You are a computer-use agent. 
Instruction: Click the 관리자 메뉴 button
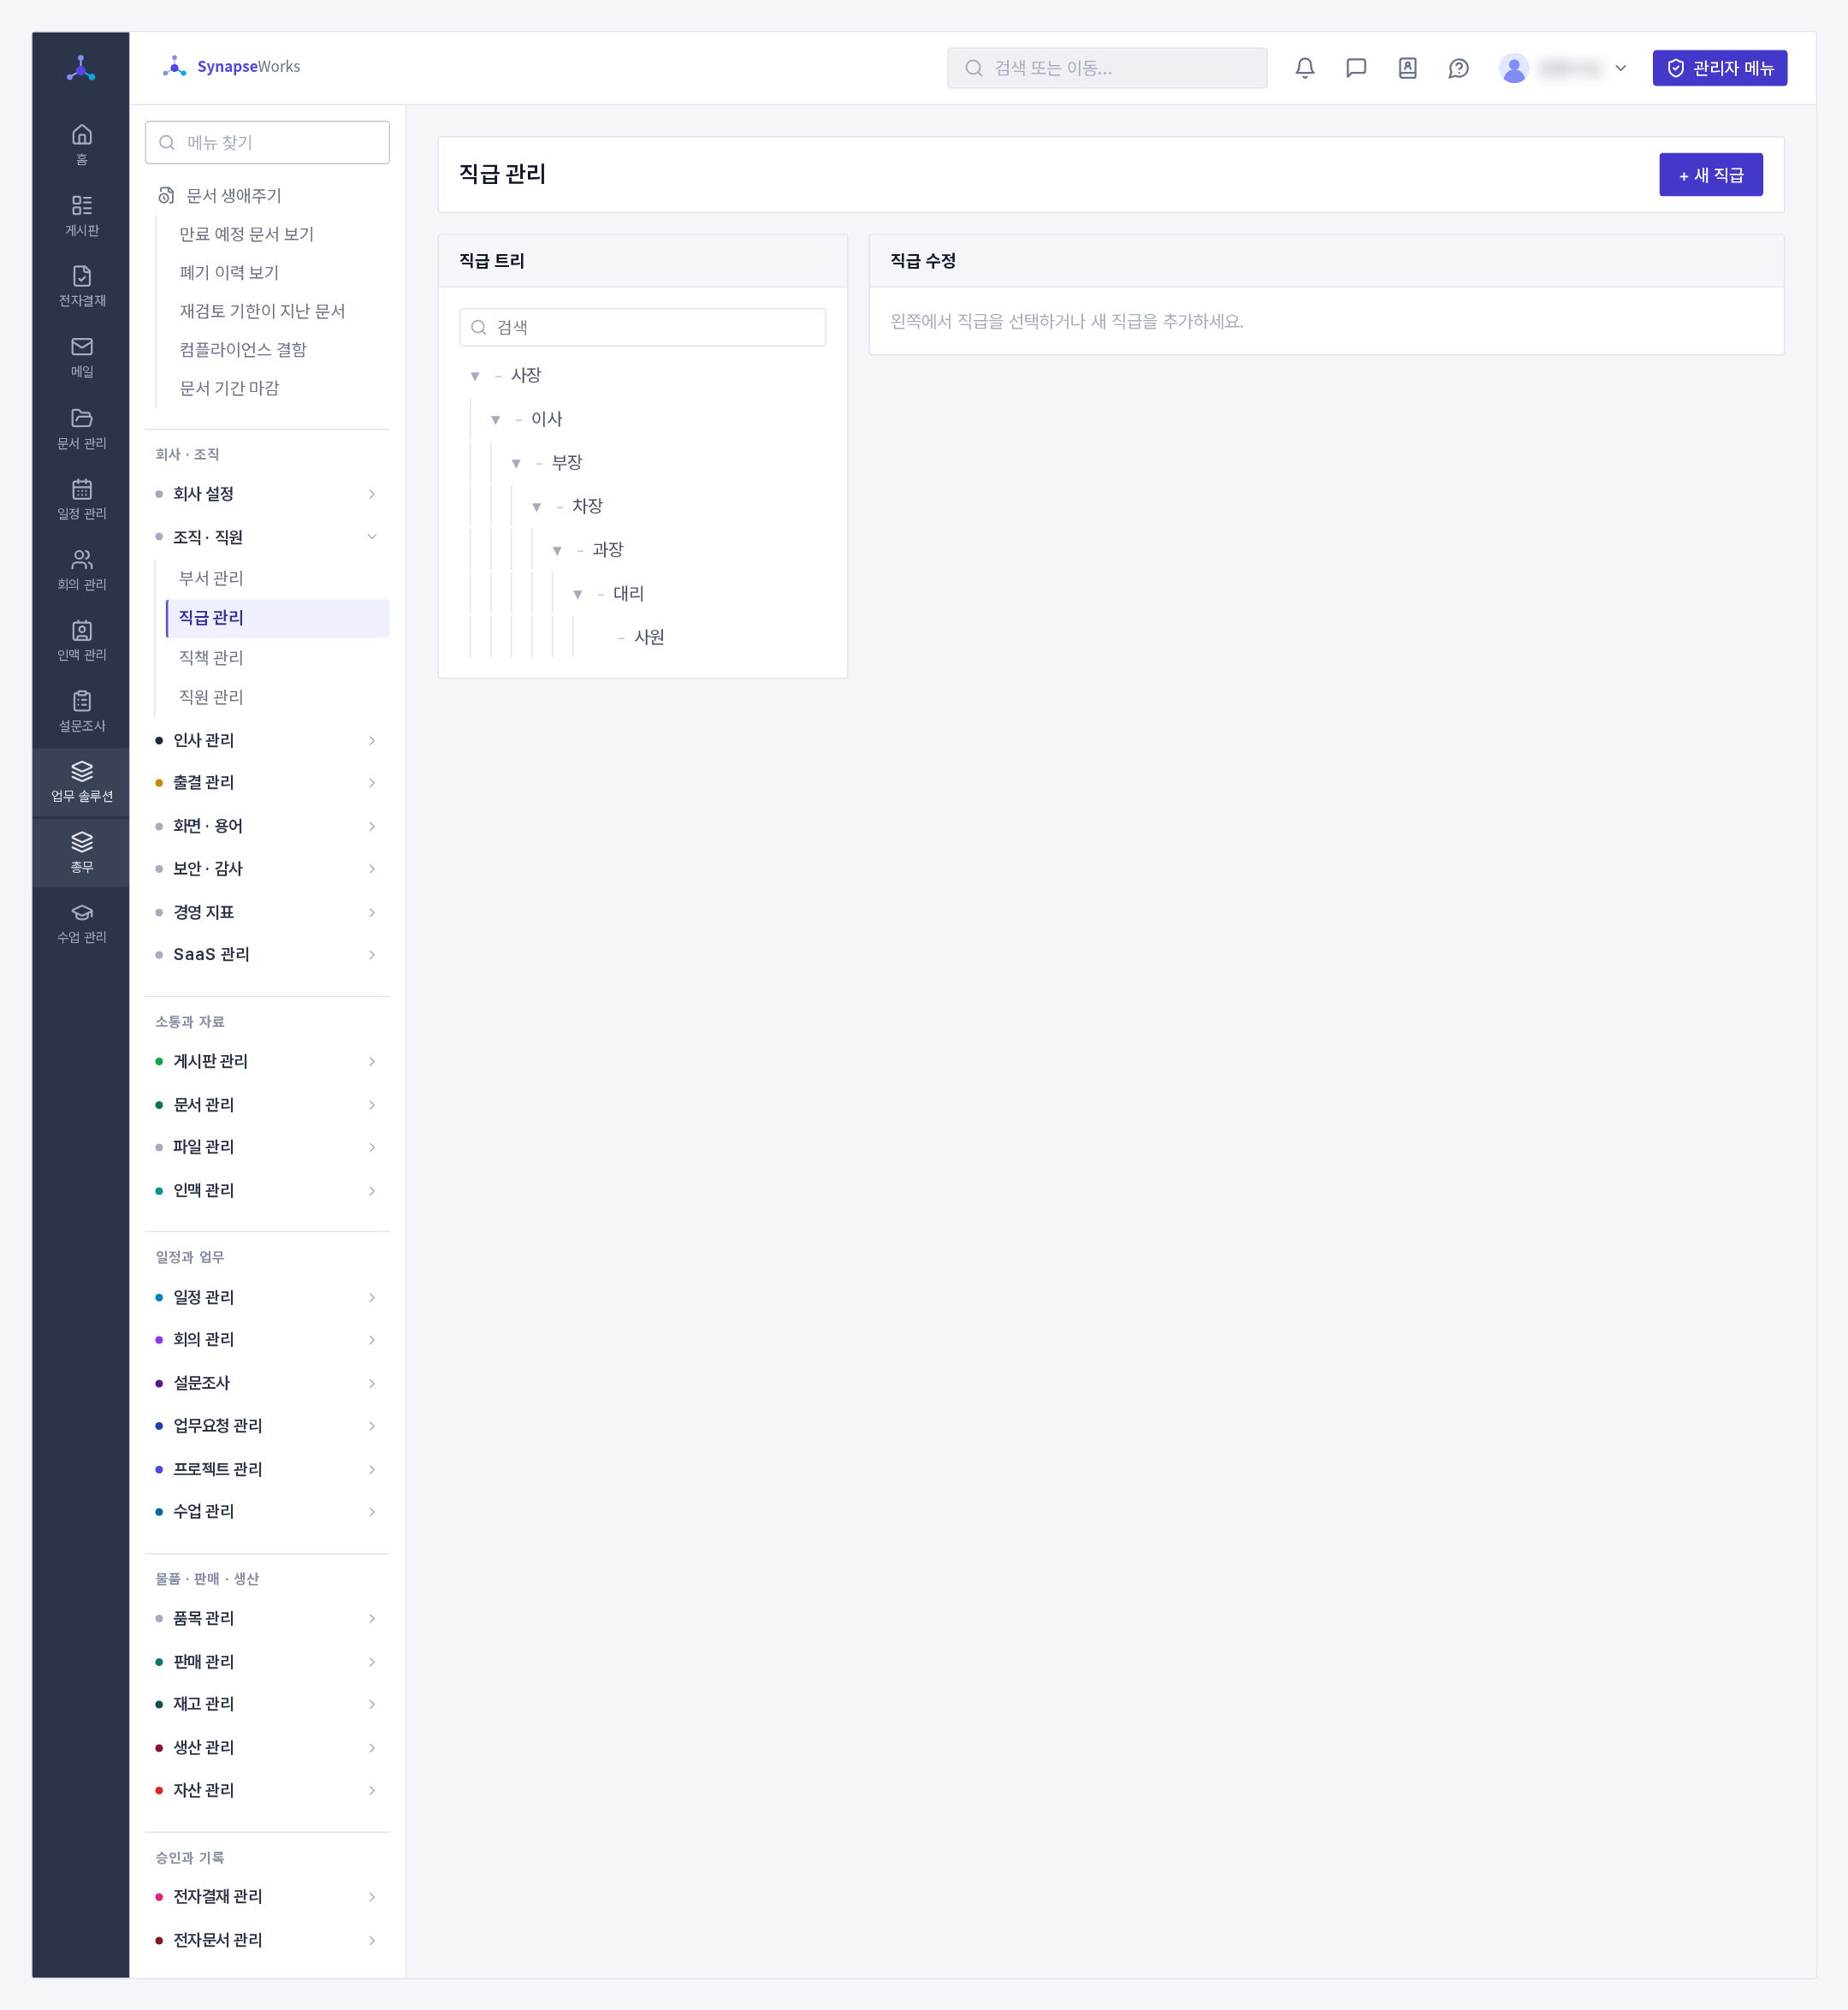pos(1719,68)
